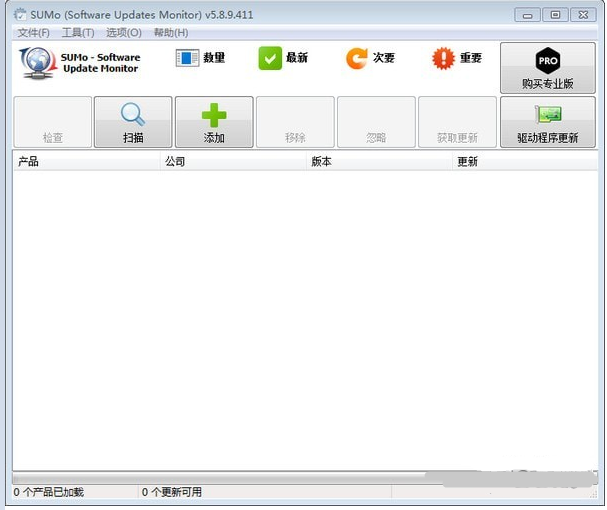Click the SUMo title bar app icon
The image size is (607, 510).
click(20, 15)
